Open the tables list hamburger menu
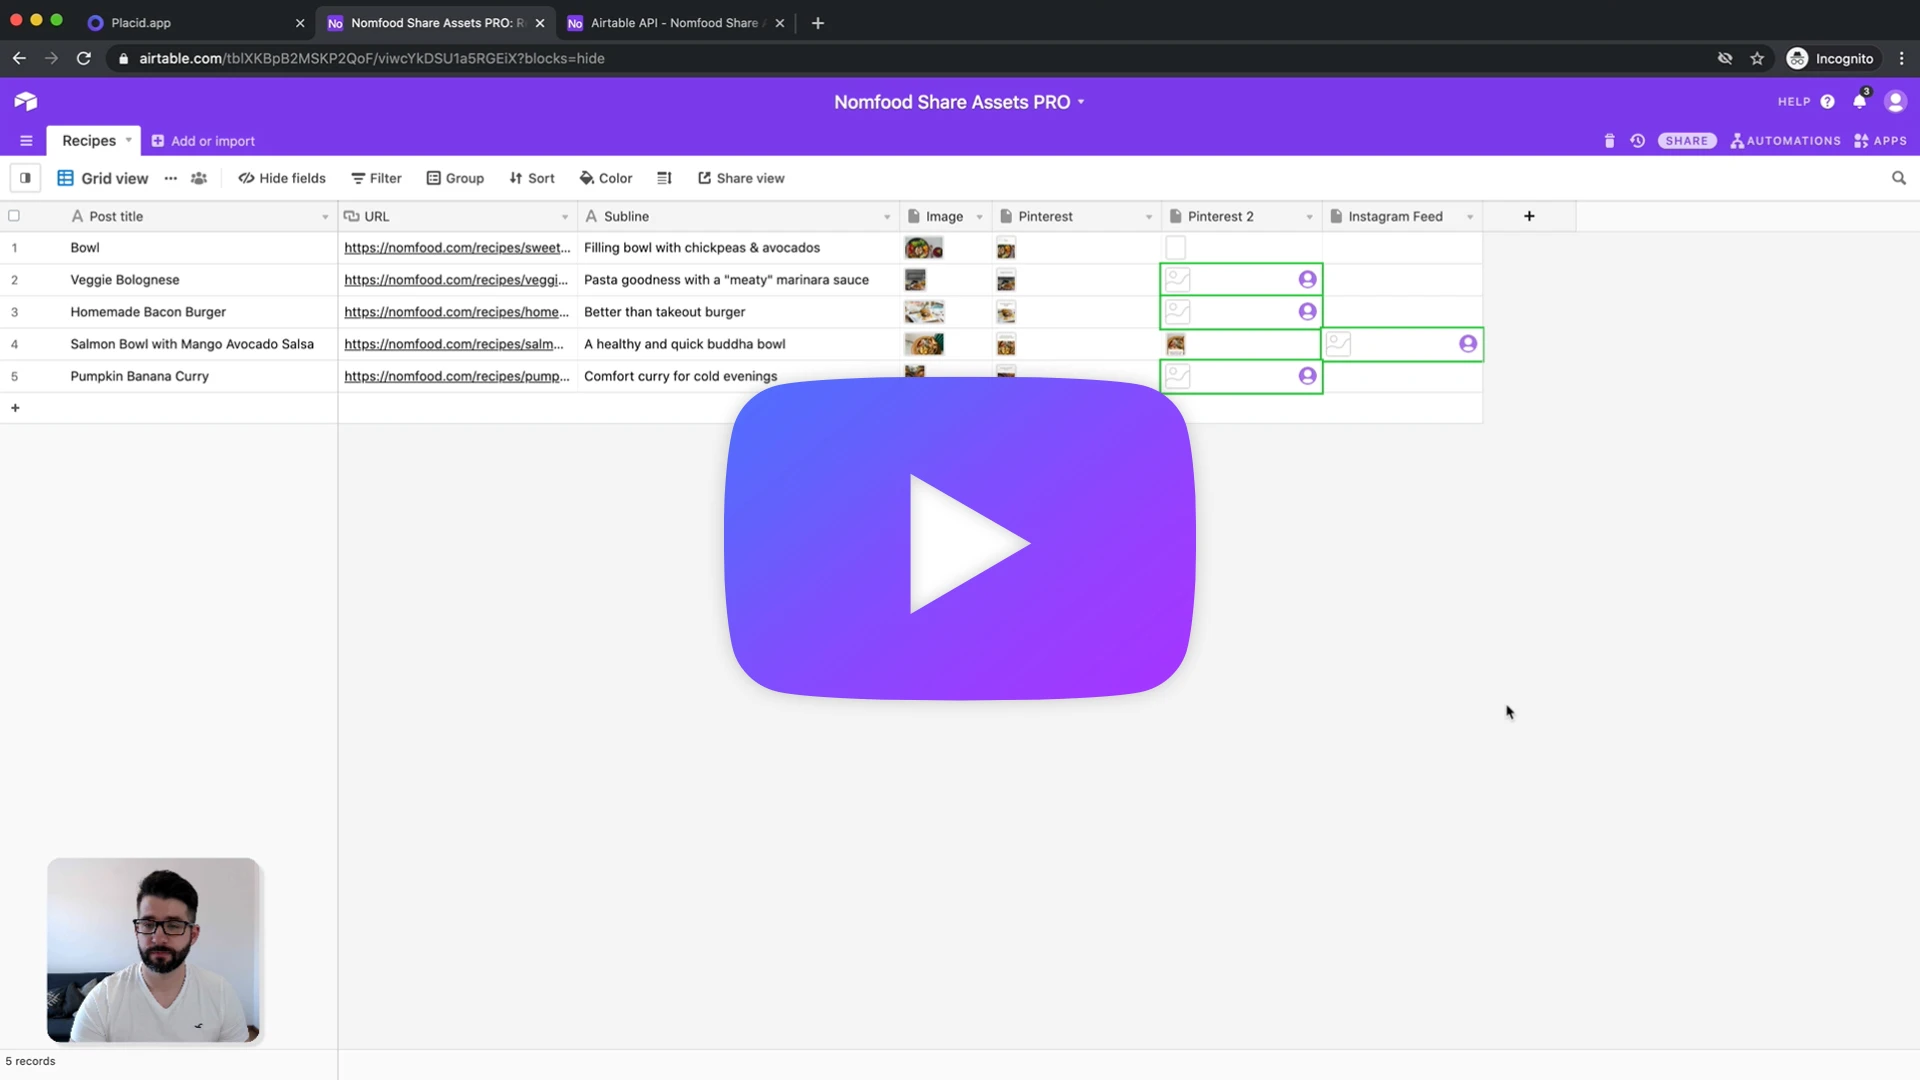1920x1080 pixels. [x=26, y=141]
